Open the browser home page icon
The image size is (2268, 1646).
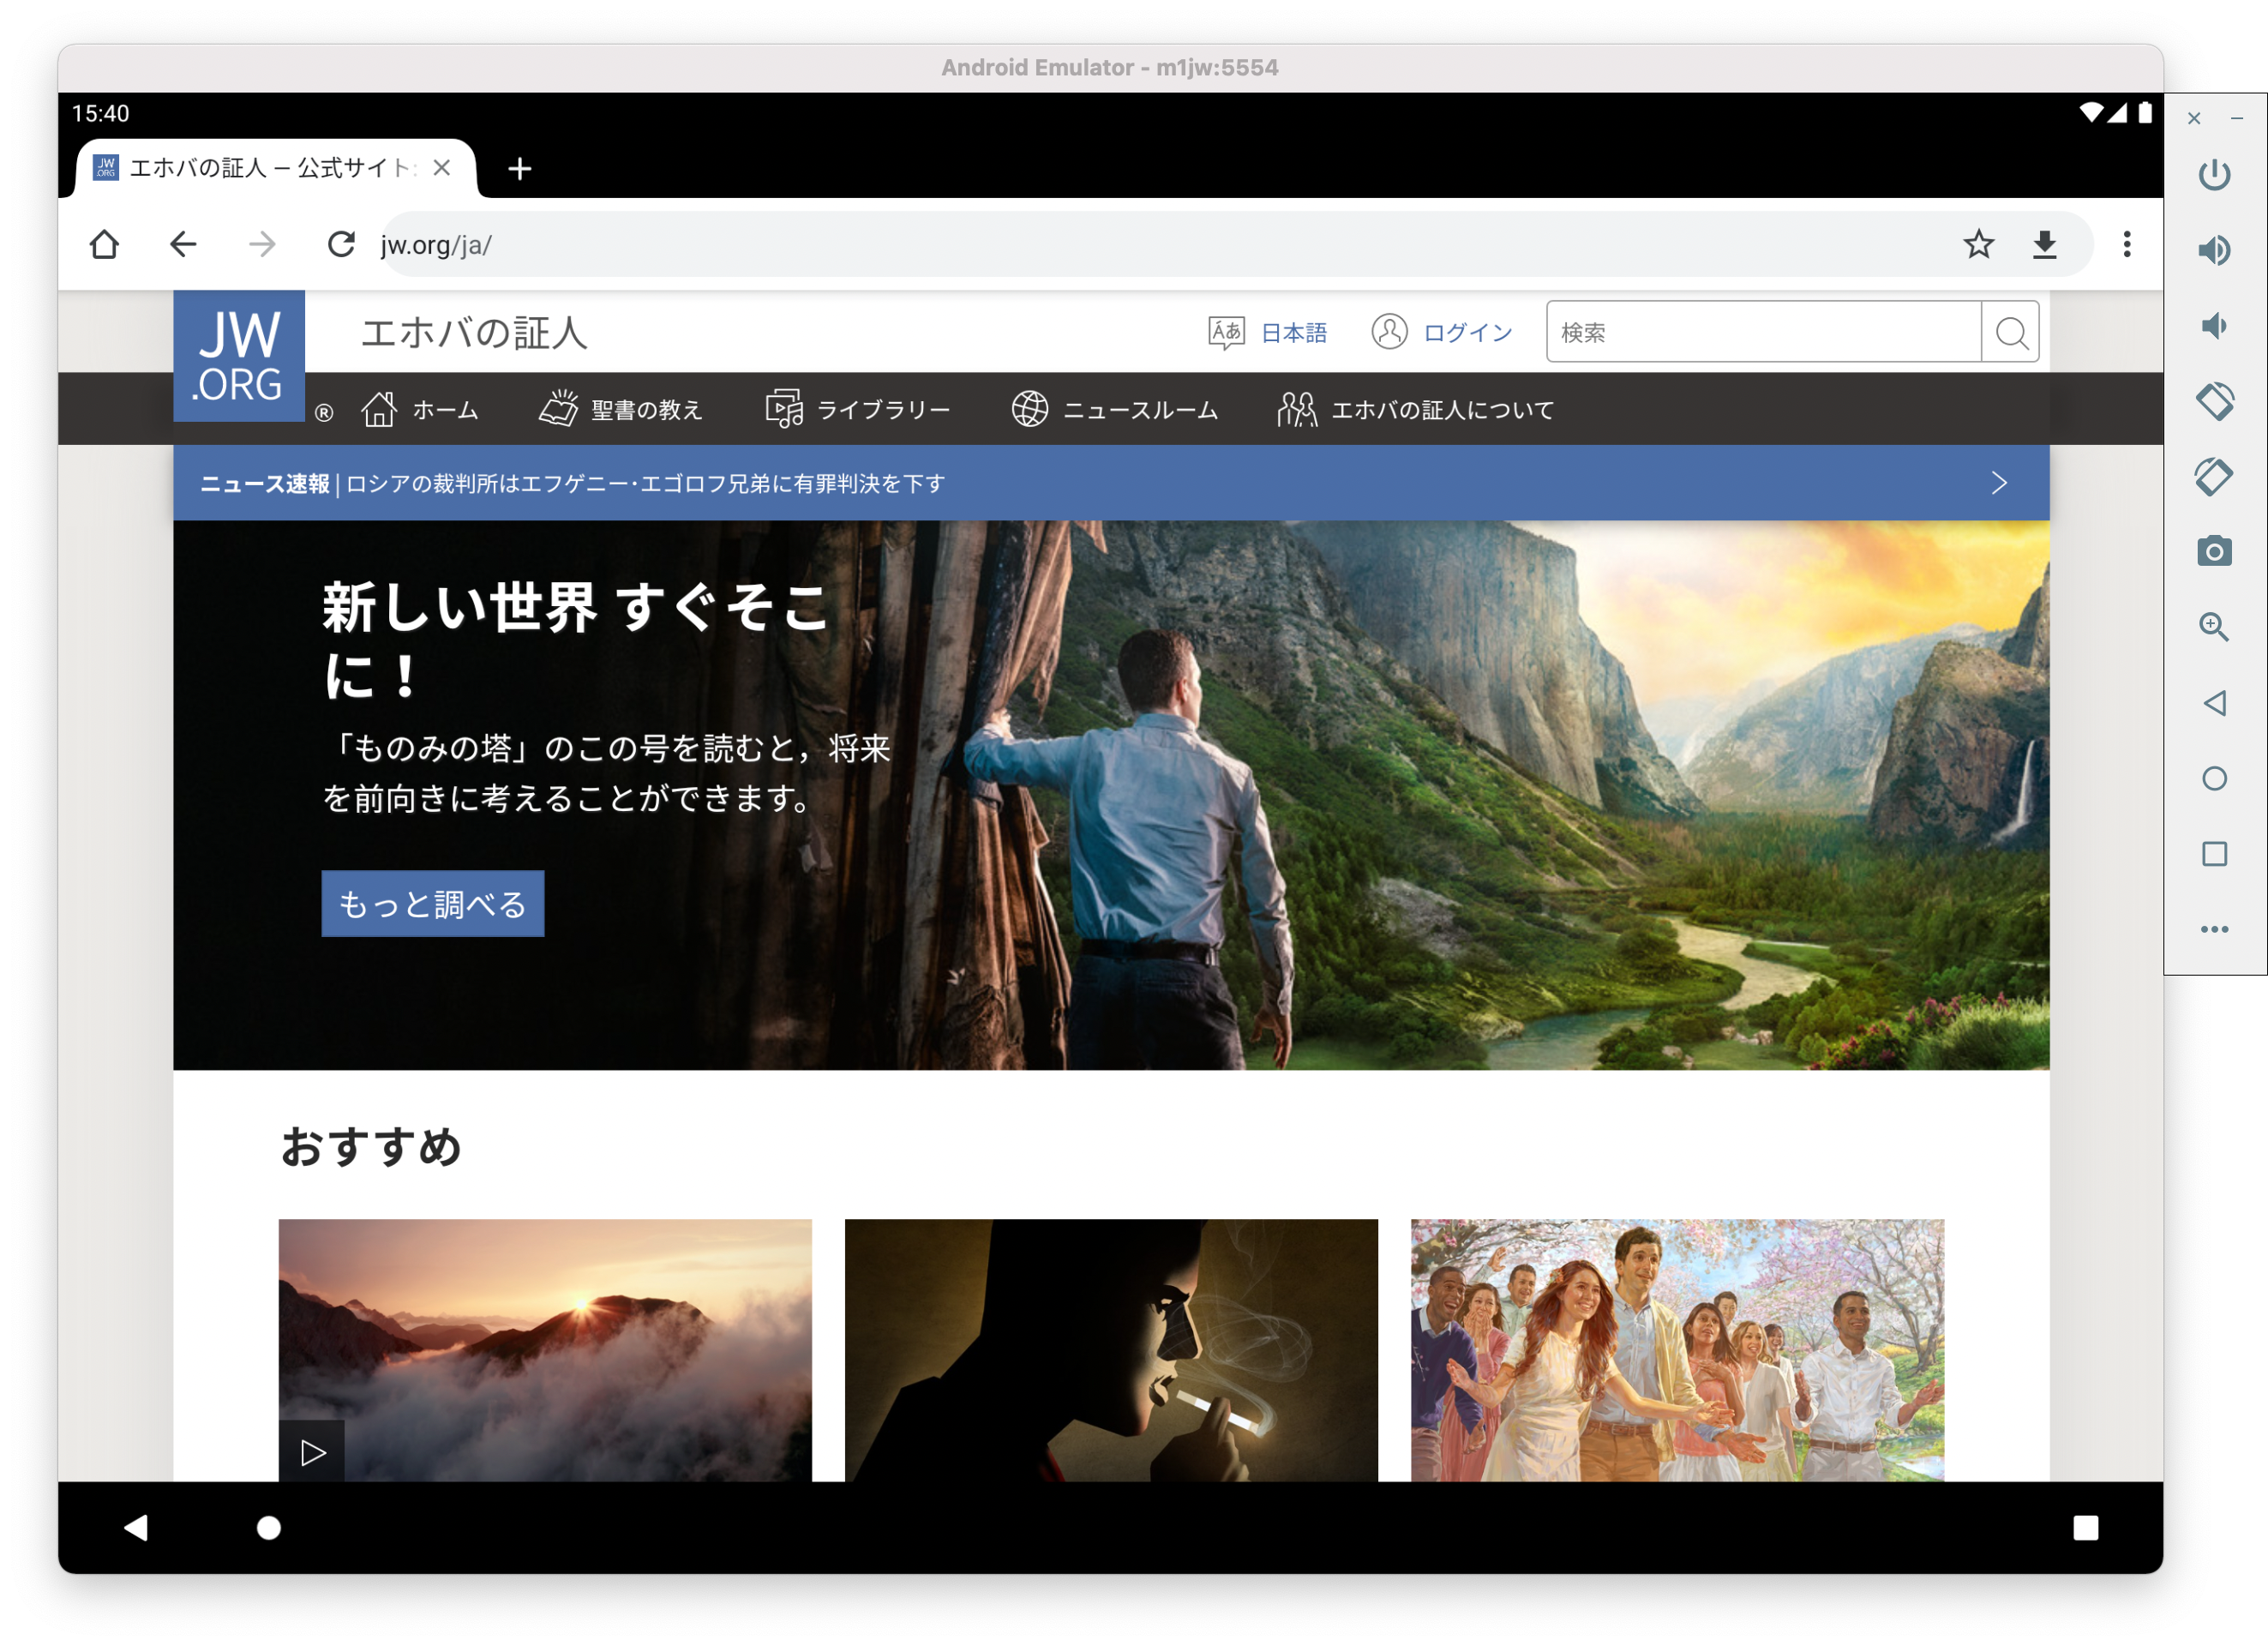(x=104, y=244)
